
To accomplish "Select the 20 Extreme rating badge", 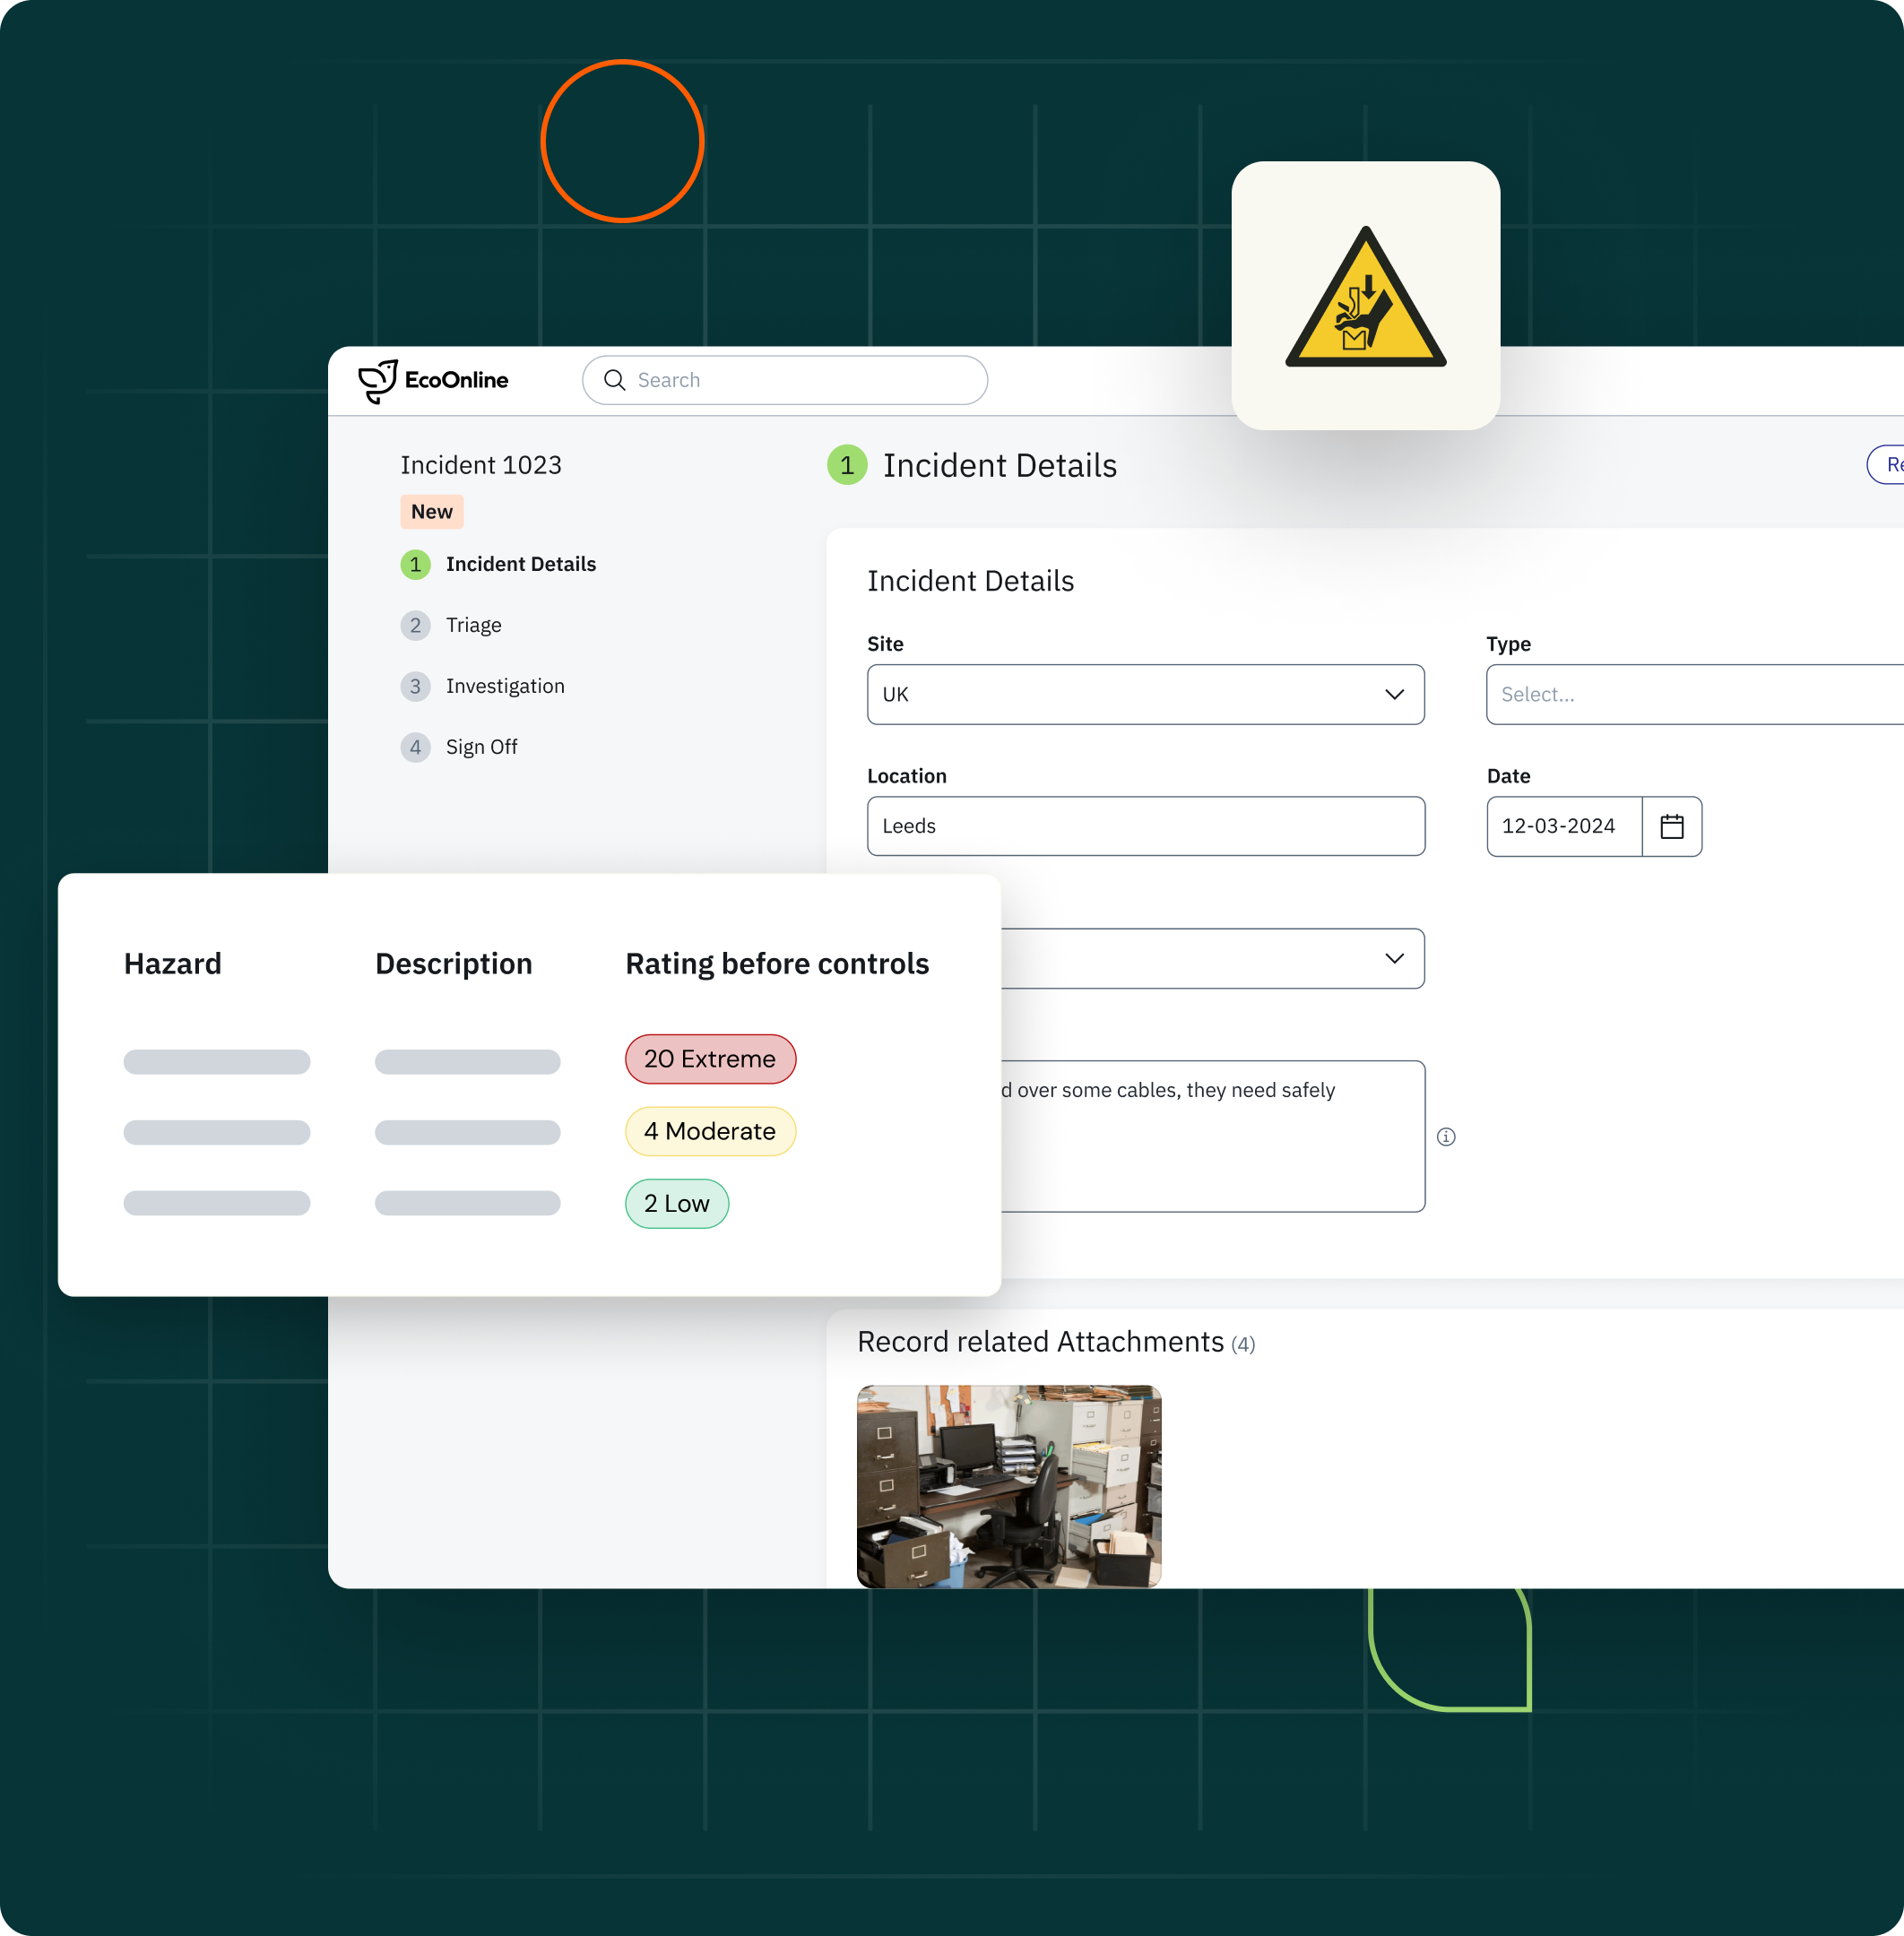I will tap(710, 1059).
